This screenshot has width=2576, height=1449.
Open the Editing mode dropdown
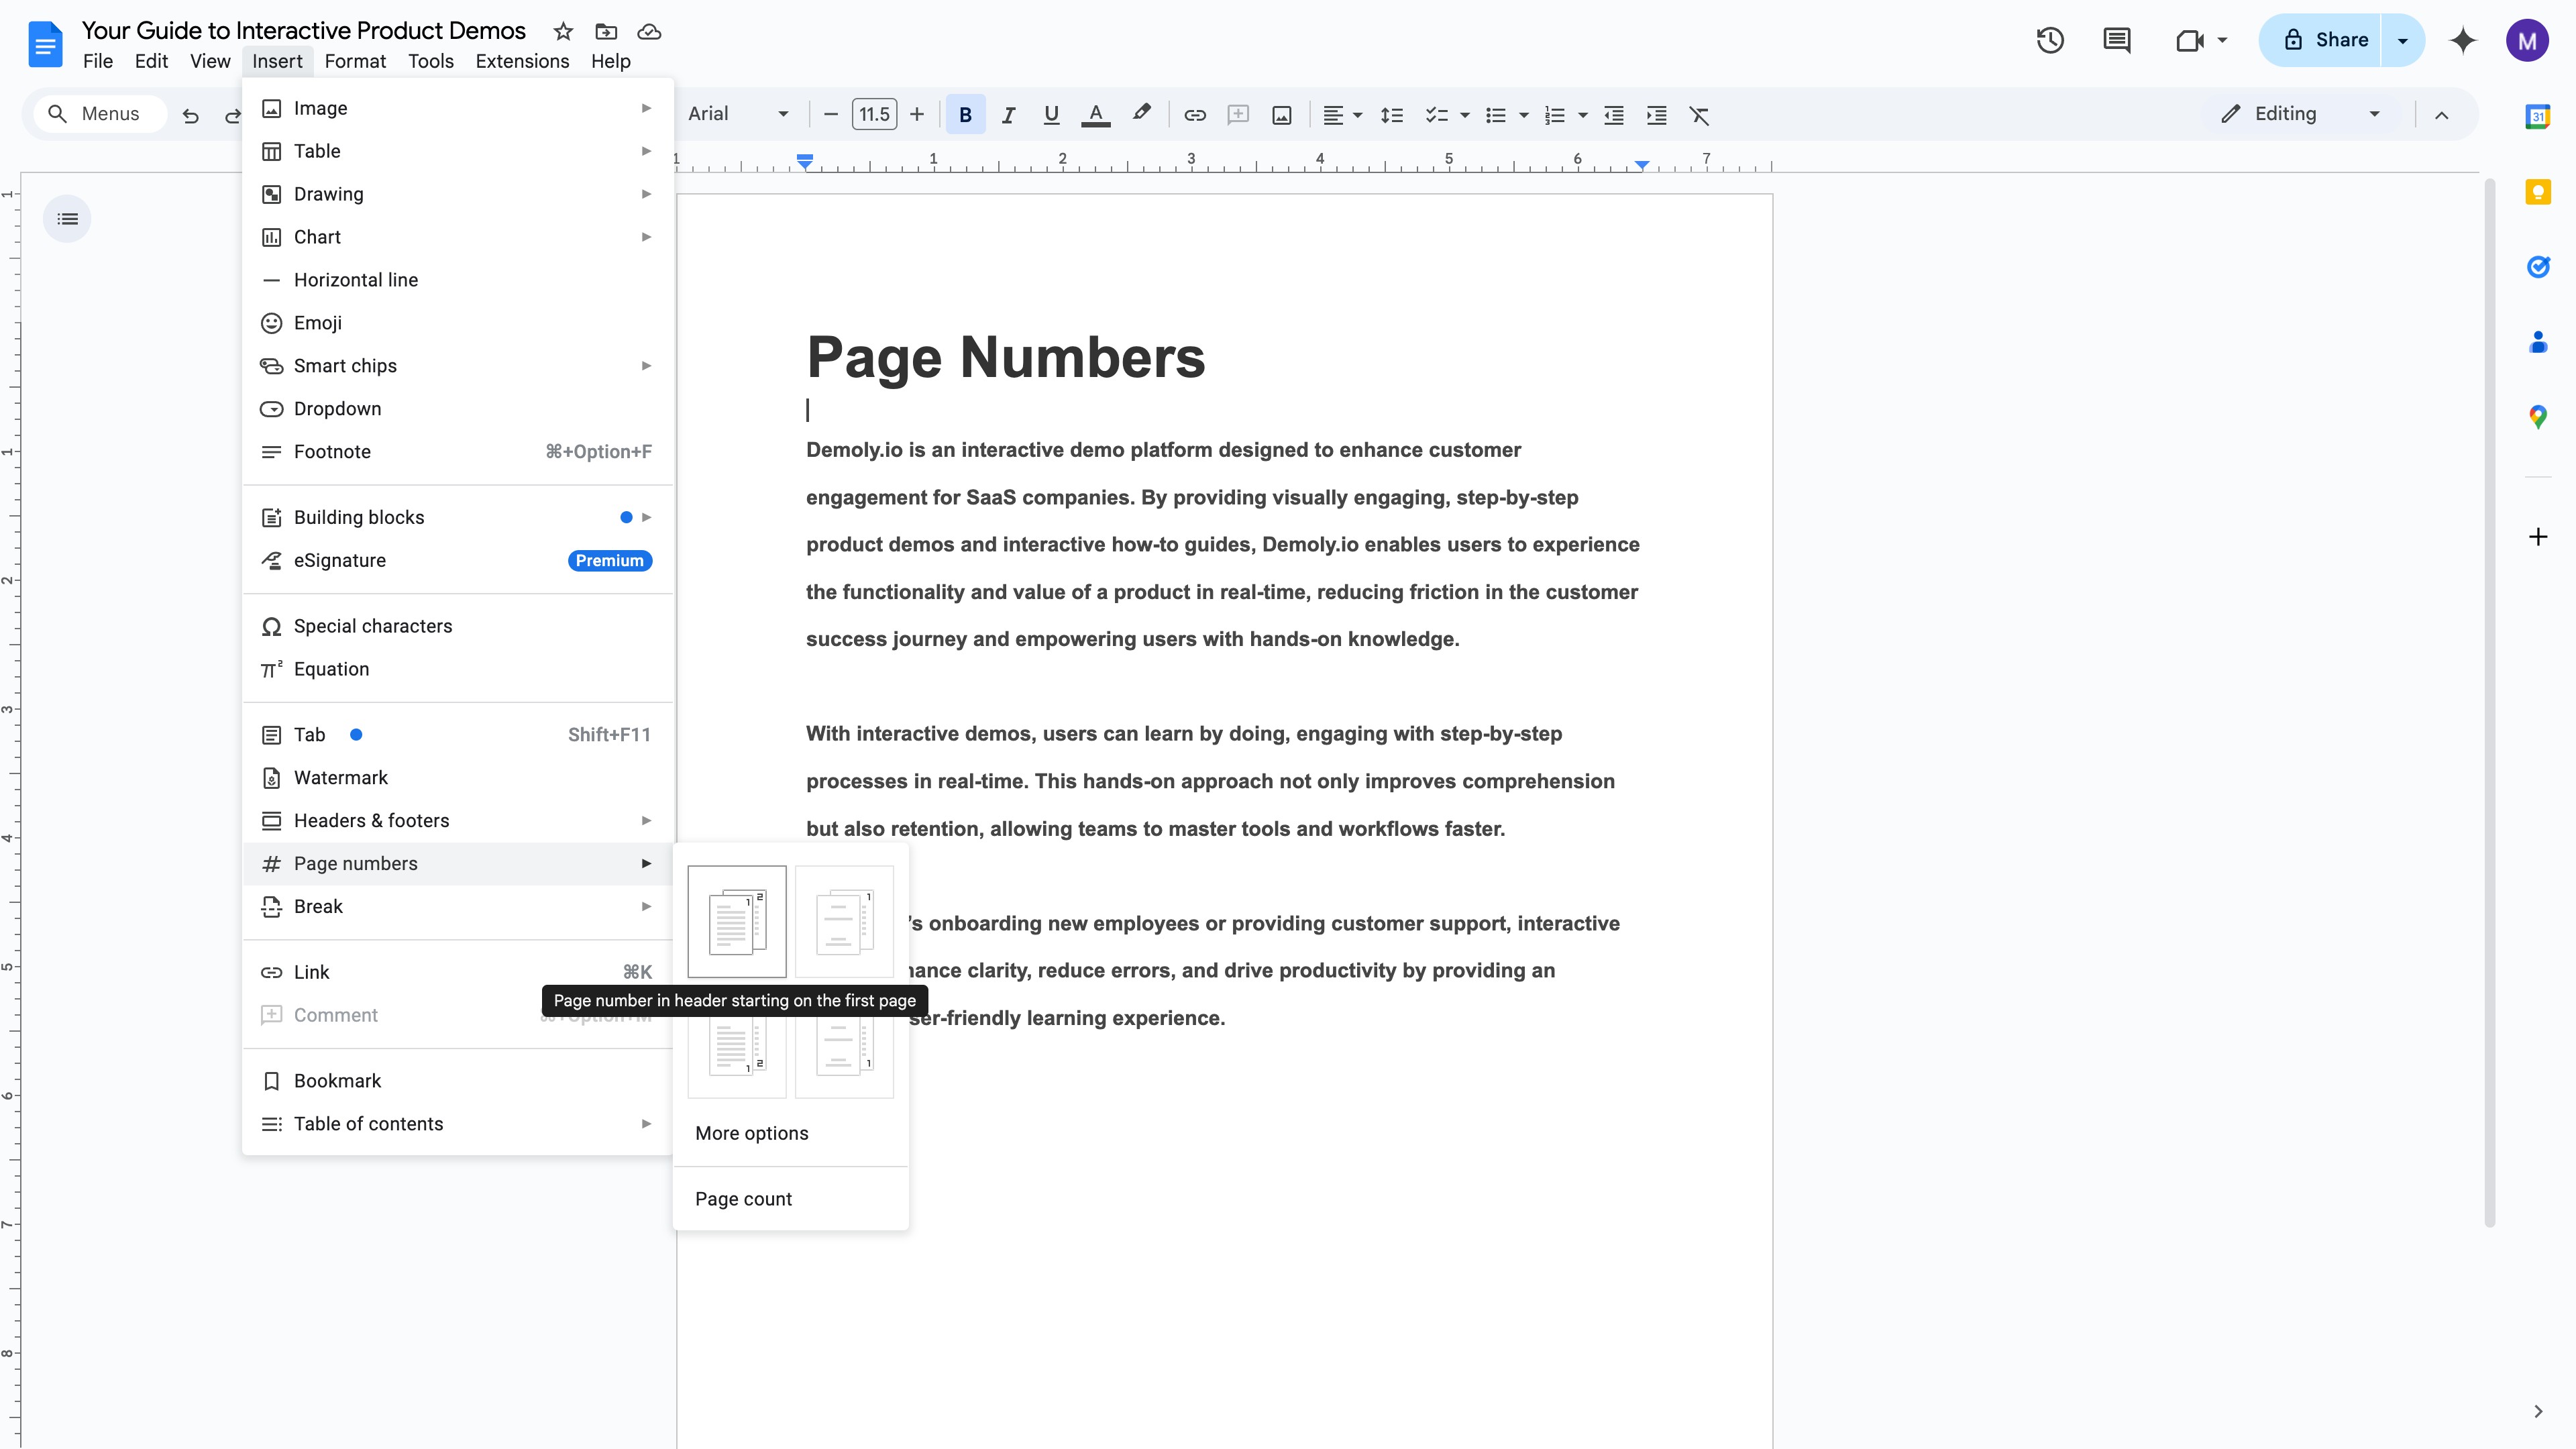pyautogui.click(x=2300, y=114)
